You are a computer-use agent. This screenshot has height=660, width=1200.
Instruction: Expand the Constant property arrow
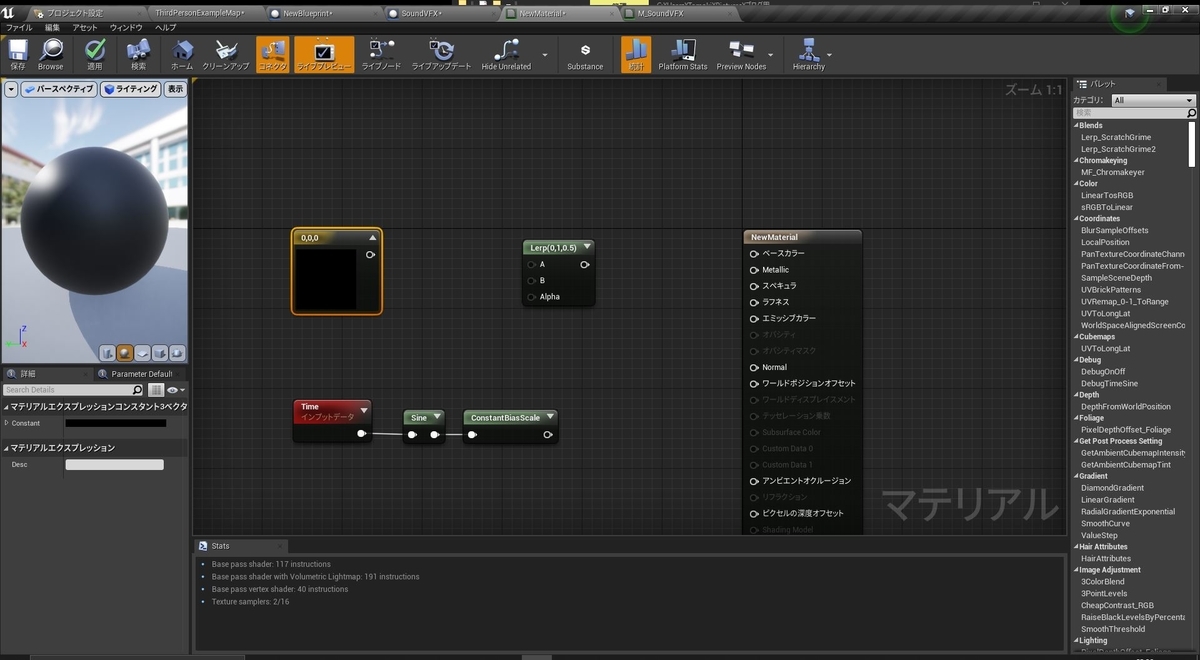pyautogui.click(x=7, y=423)
